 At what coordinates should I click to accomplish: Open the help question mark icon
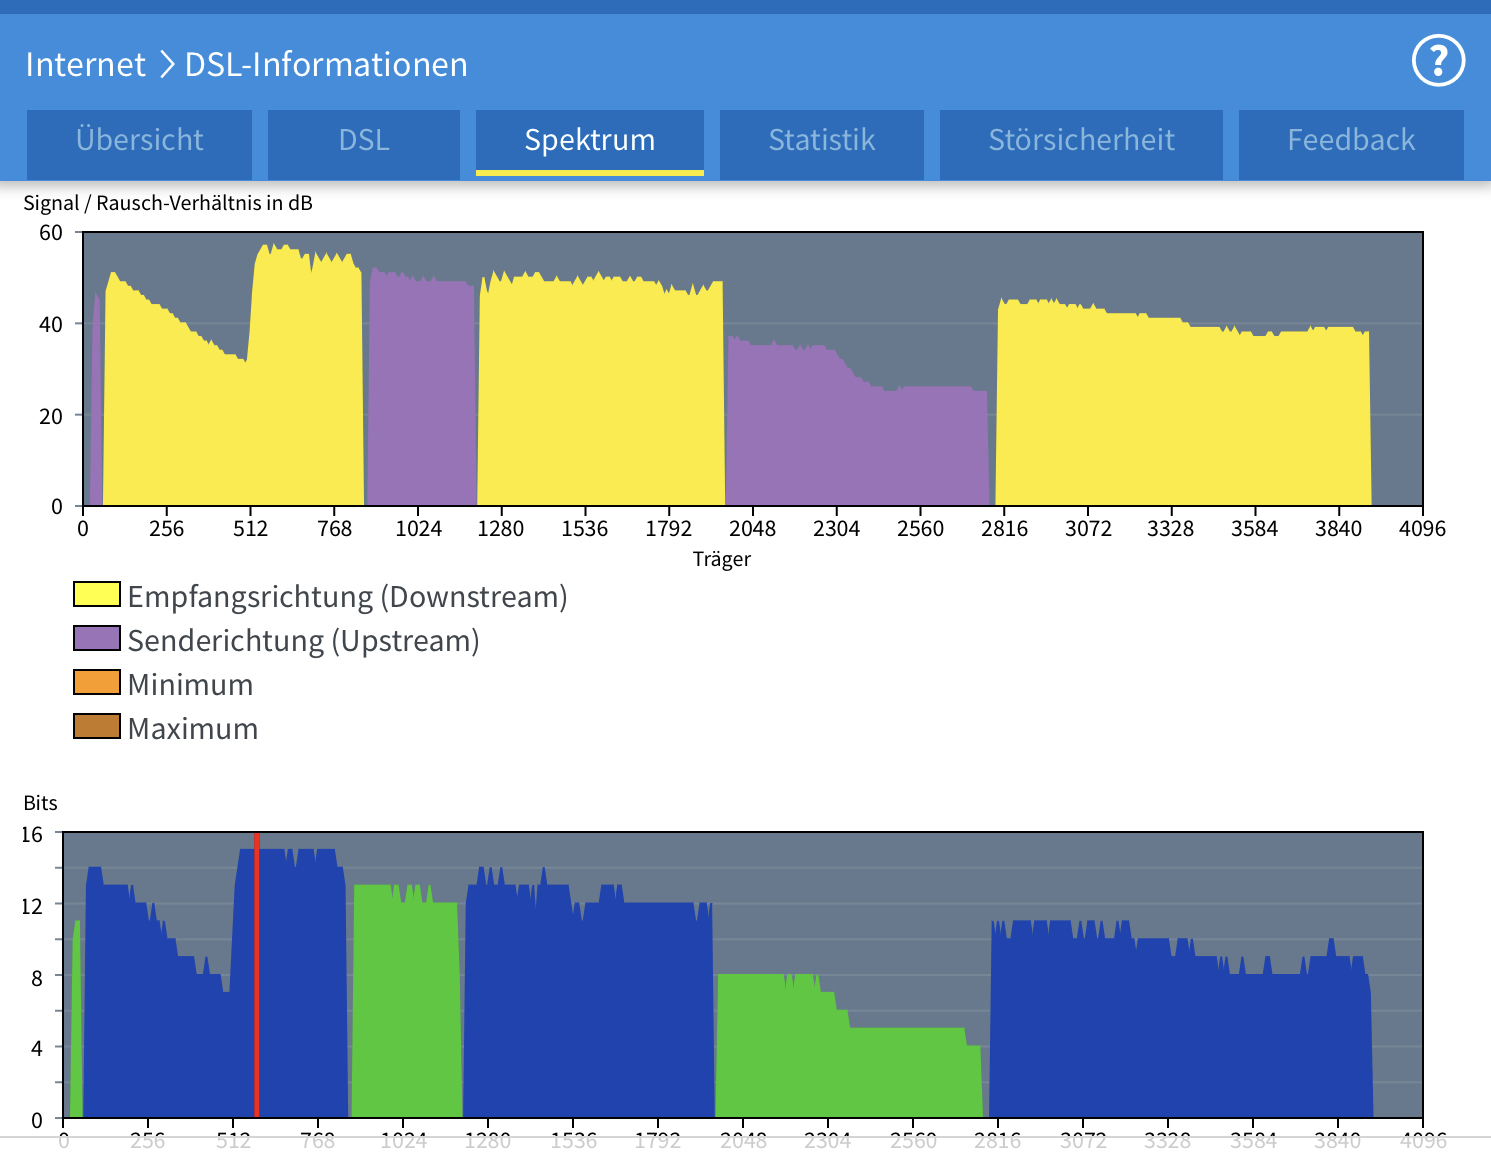[x=1438, y=61]
